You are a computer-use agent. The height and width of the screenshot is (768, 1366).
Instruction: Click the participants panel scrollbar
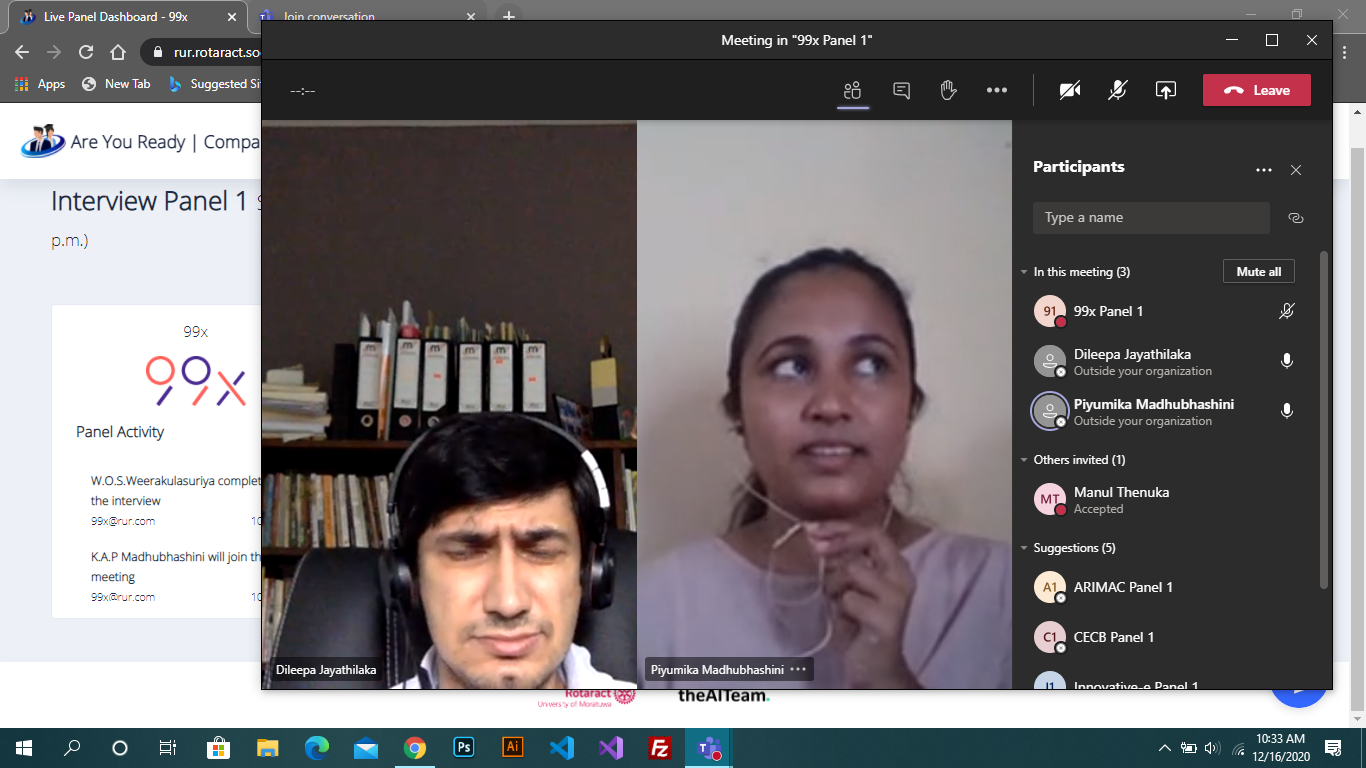click(1324, 420)
